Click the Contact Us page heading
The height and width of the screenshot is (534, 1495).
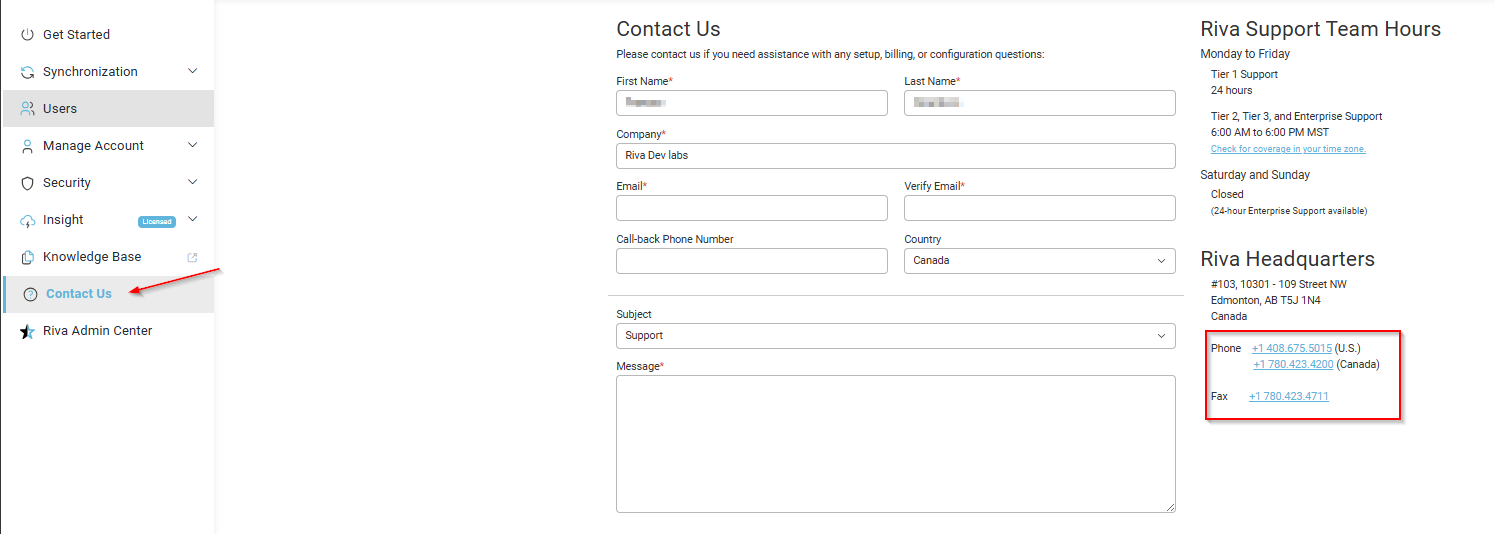tap(668, 29)
